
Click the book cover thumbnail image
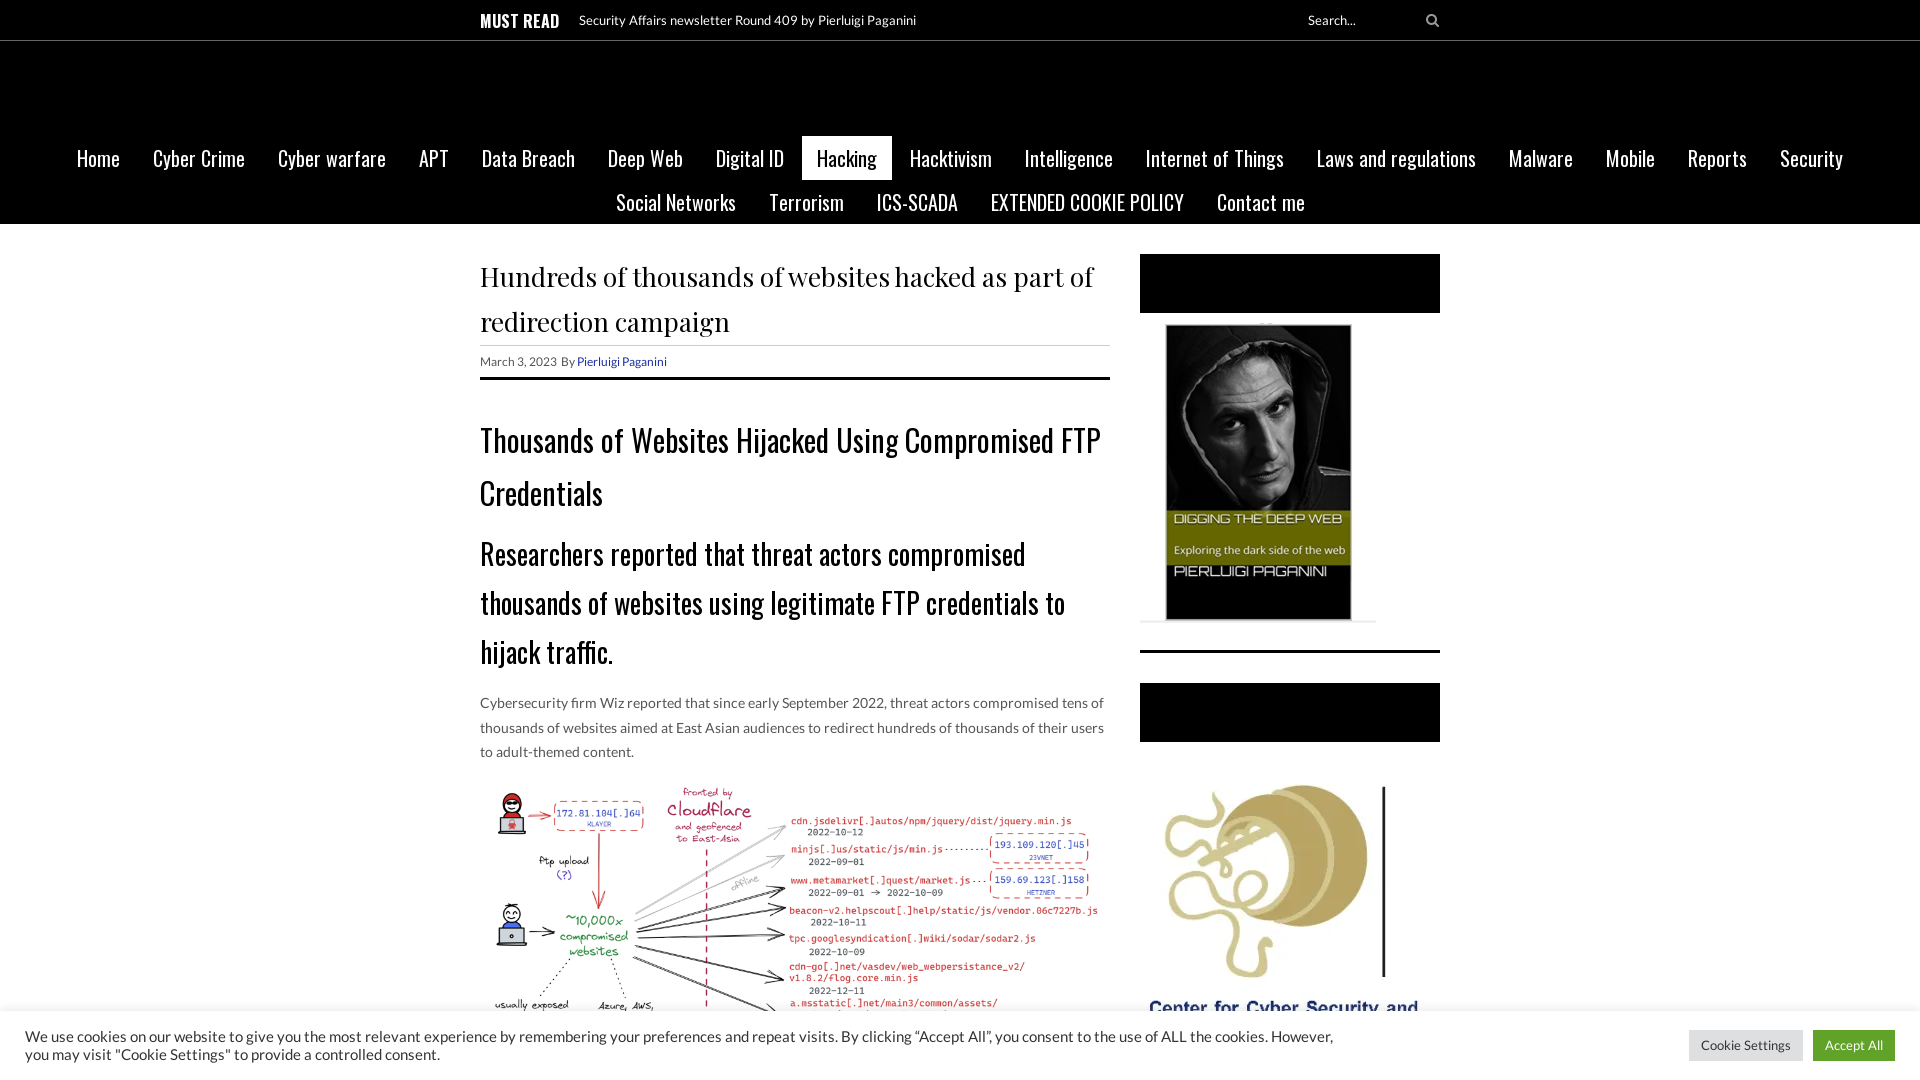pos(1258,472)
